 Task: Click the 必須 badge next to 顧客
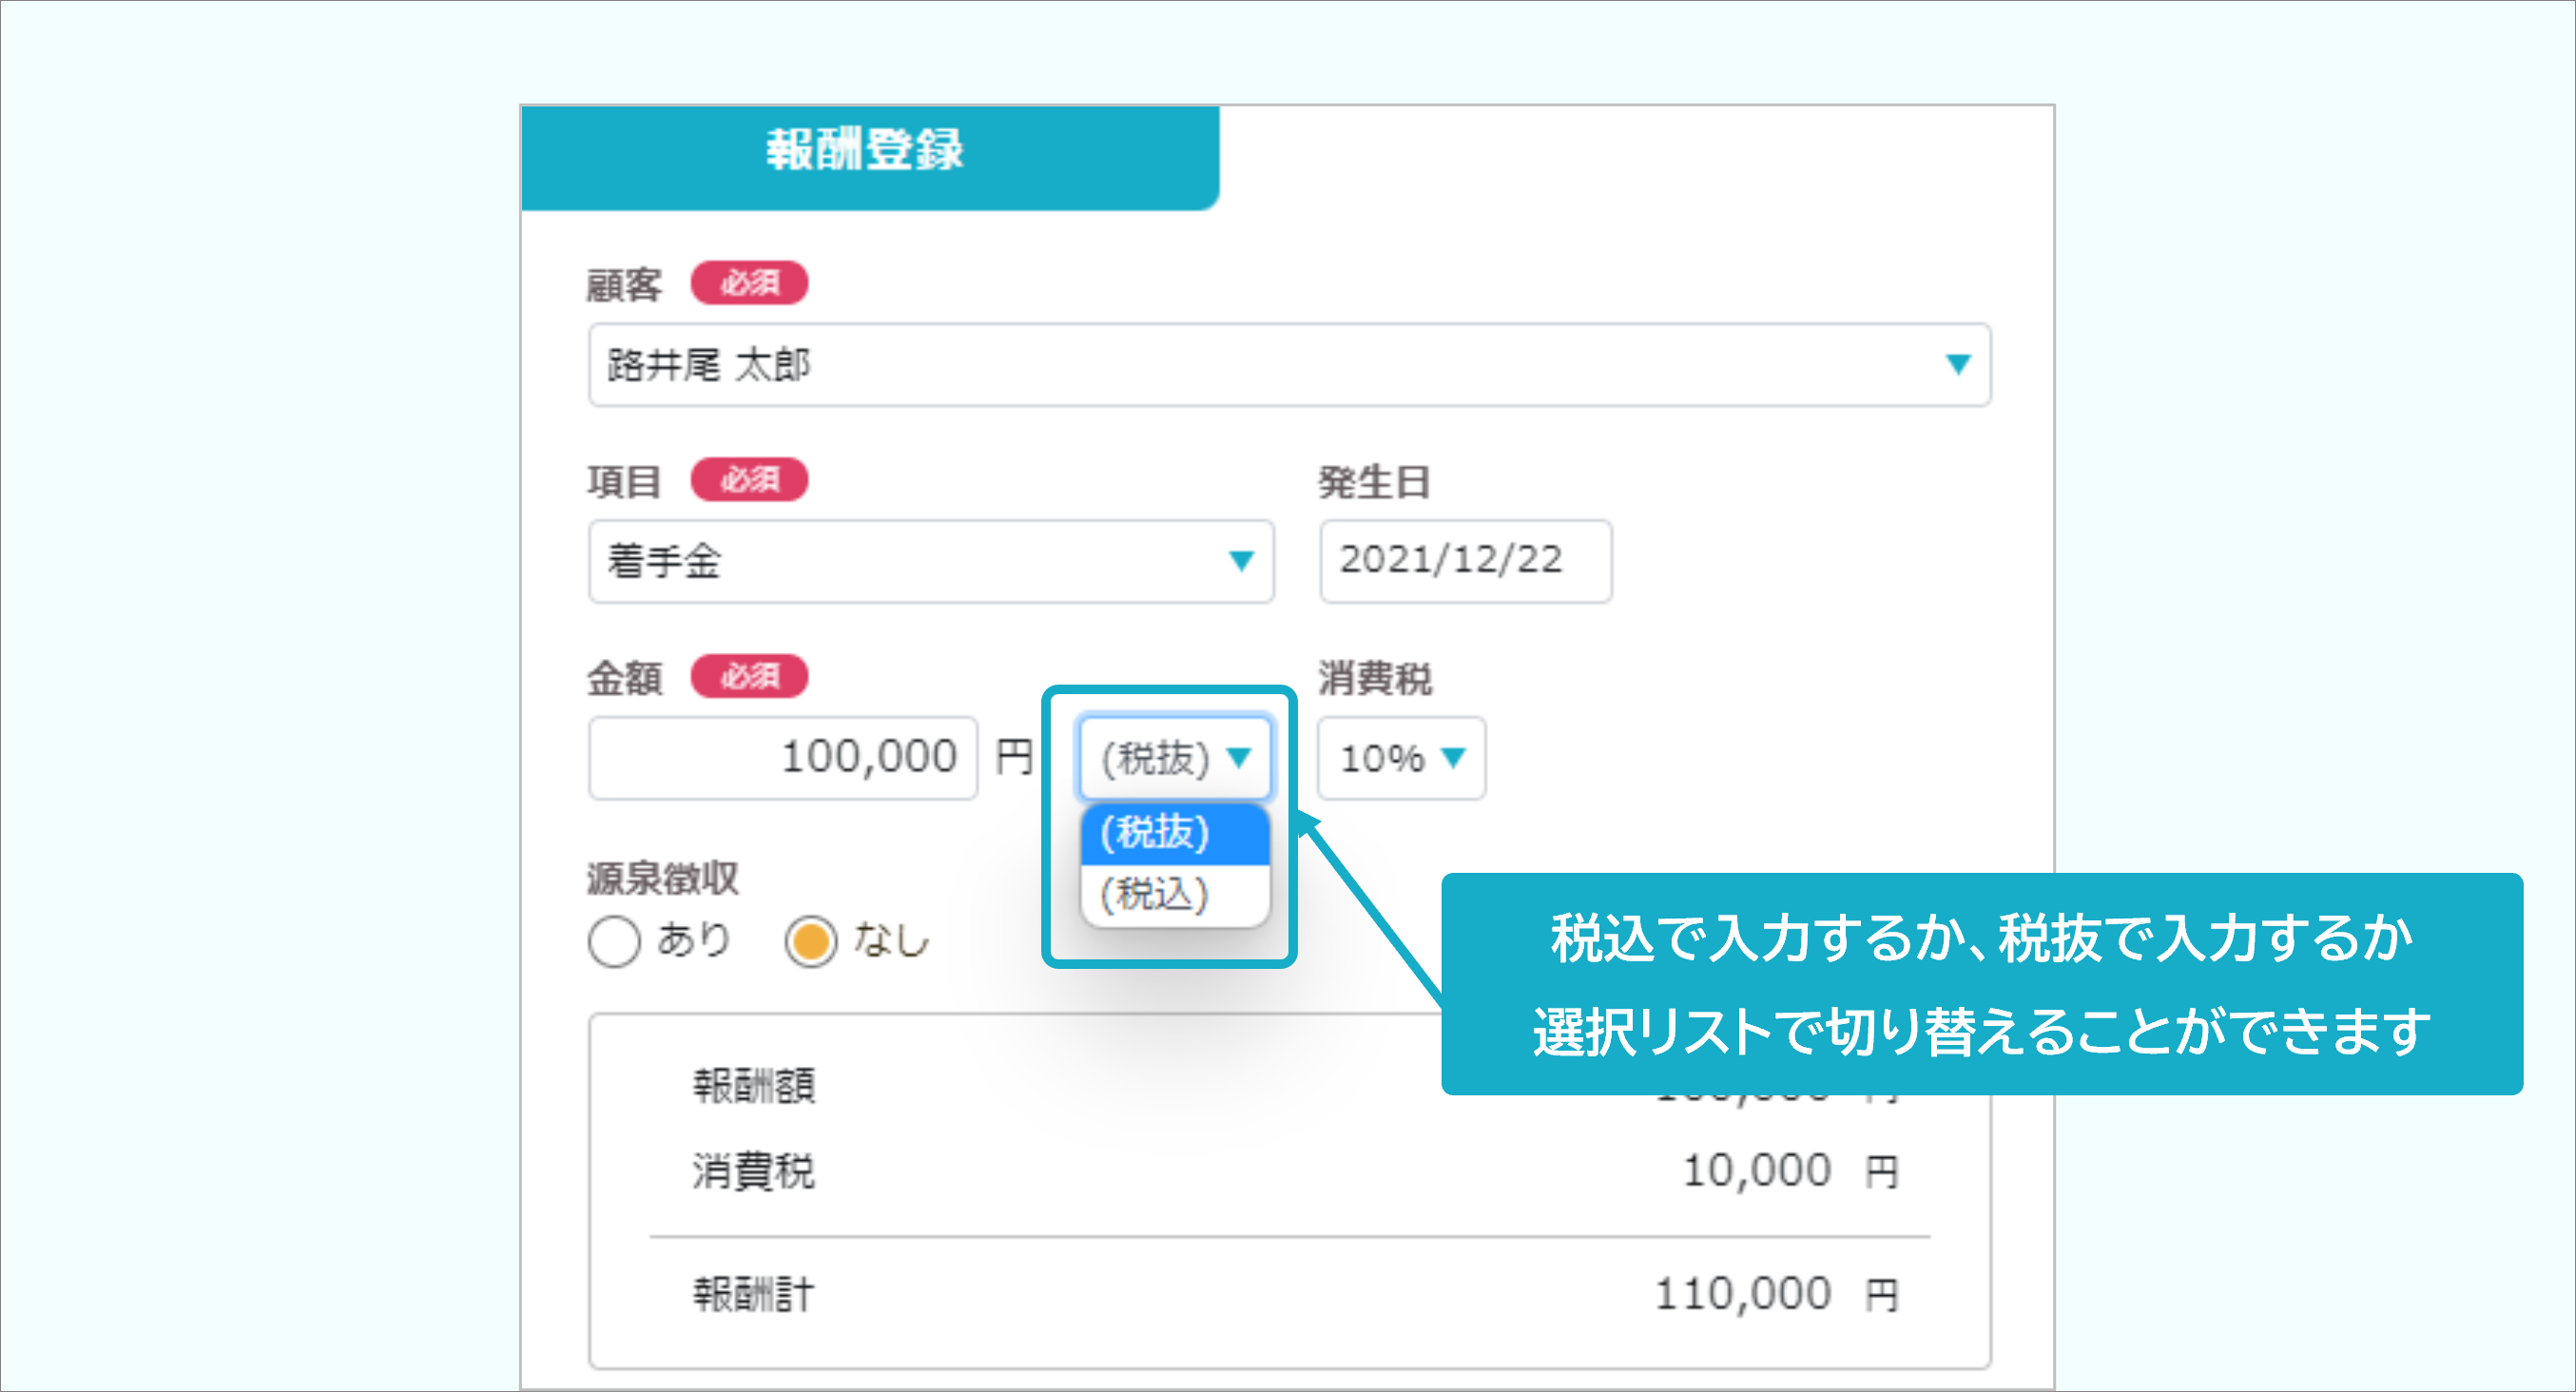(x=749, y=283)
